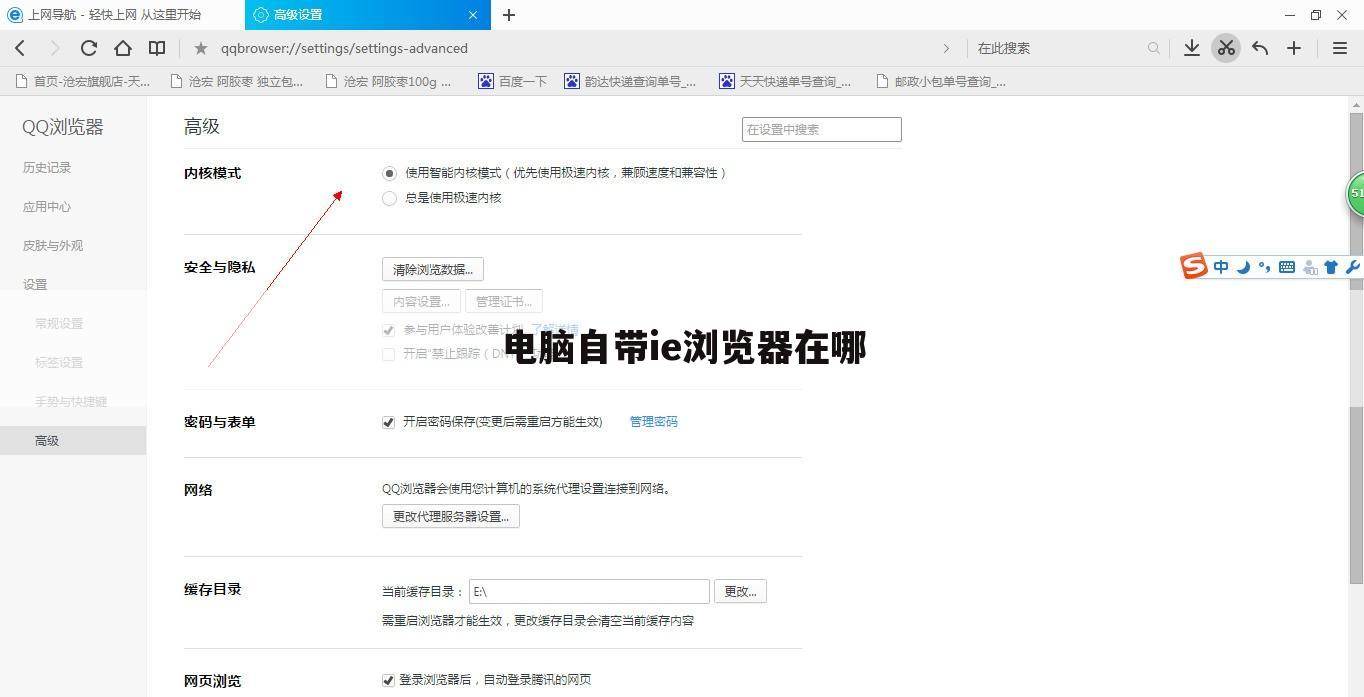The width and height of the screenshot is (1364, 697).
Task: Open the 百度一下 bookmark
Action: 512,82
